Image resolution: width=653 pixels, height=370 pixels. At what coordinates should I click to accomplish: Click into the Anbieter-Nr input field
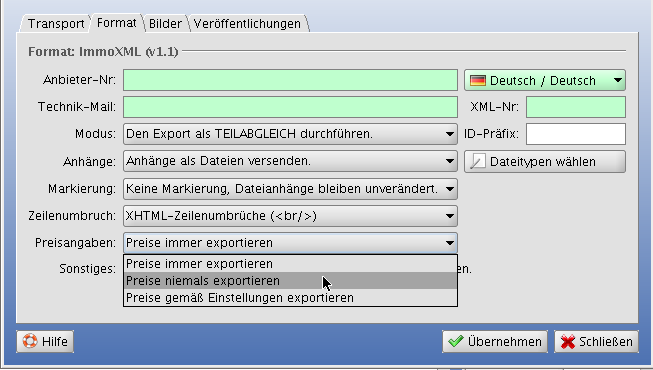[290, 80]
